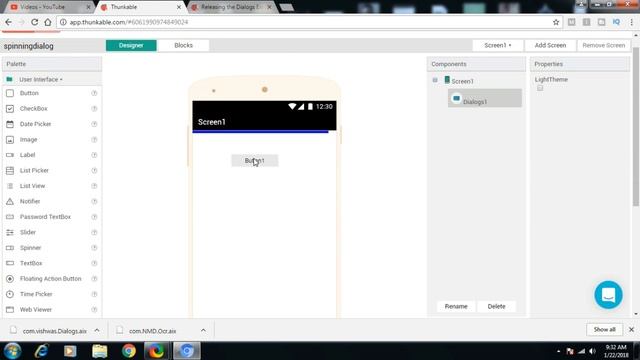Image resolution: width=640 pixels, height=360 pixels.
Task: Delete the selected Dialogs1 component
Action: [x=496, y=307]
